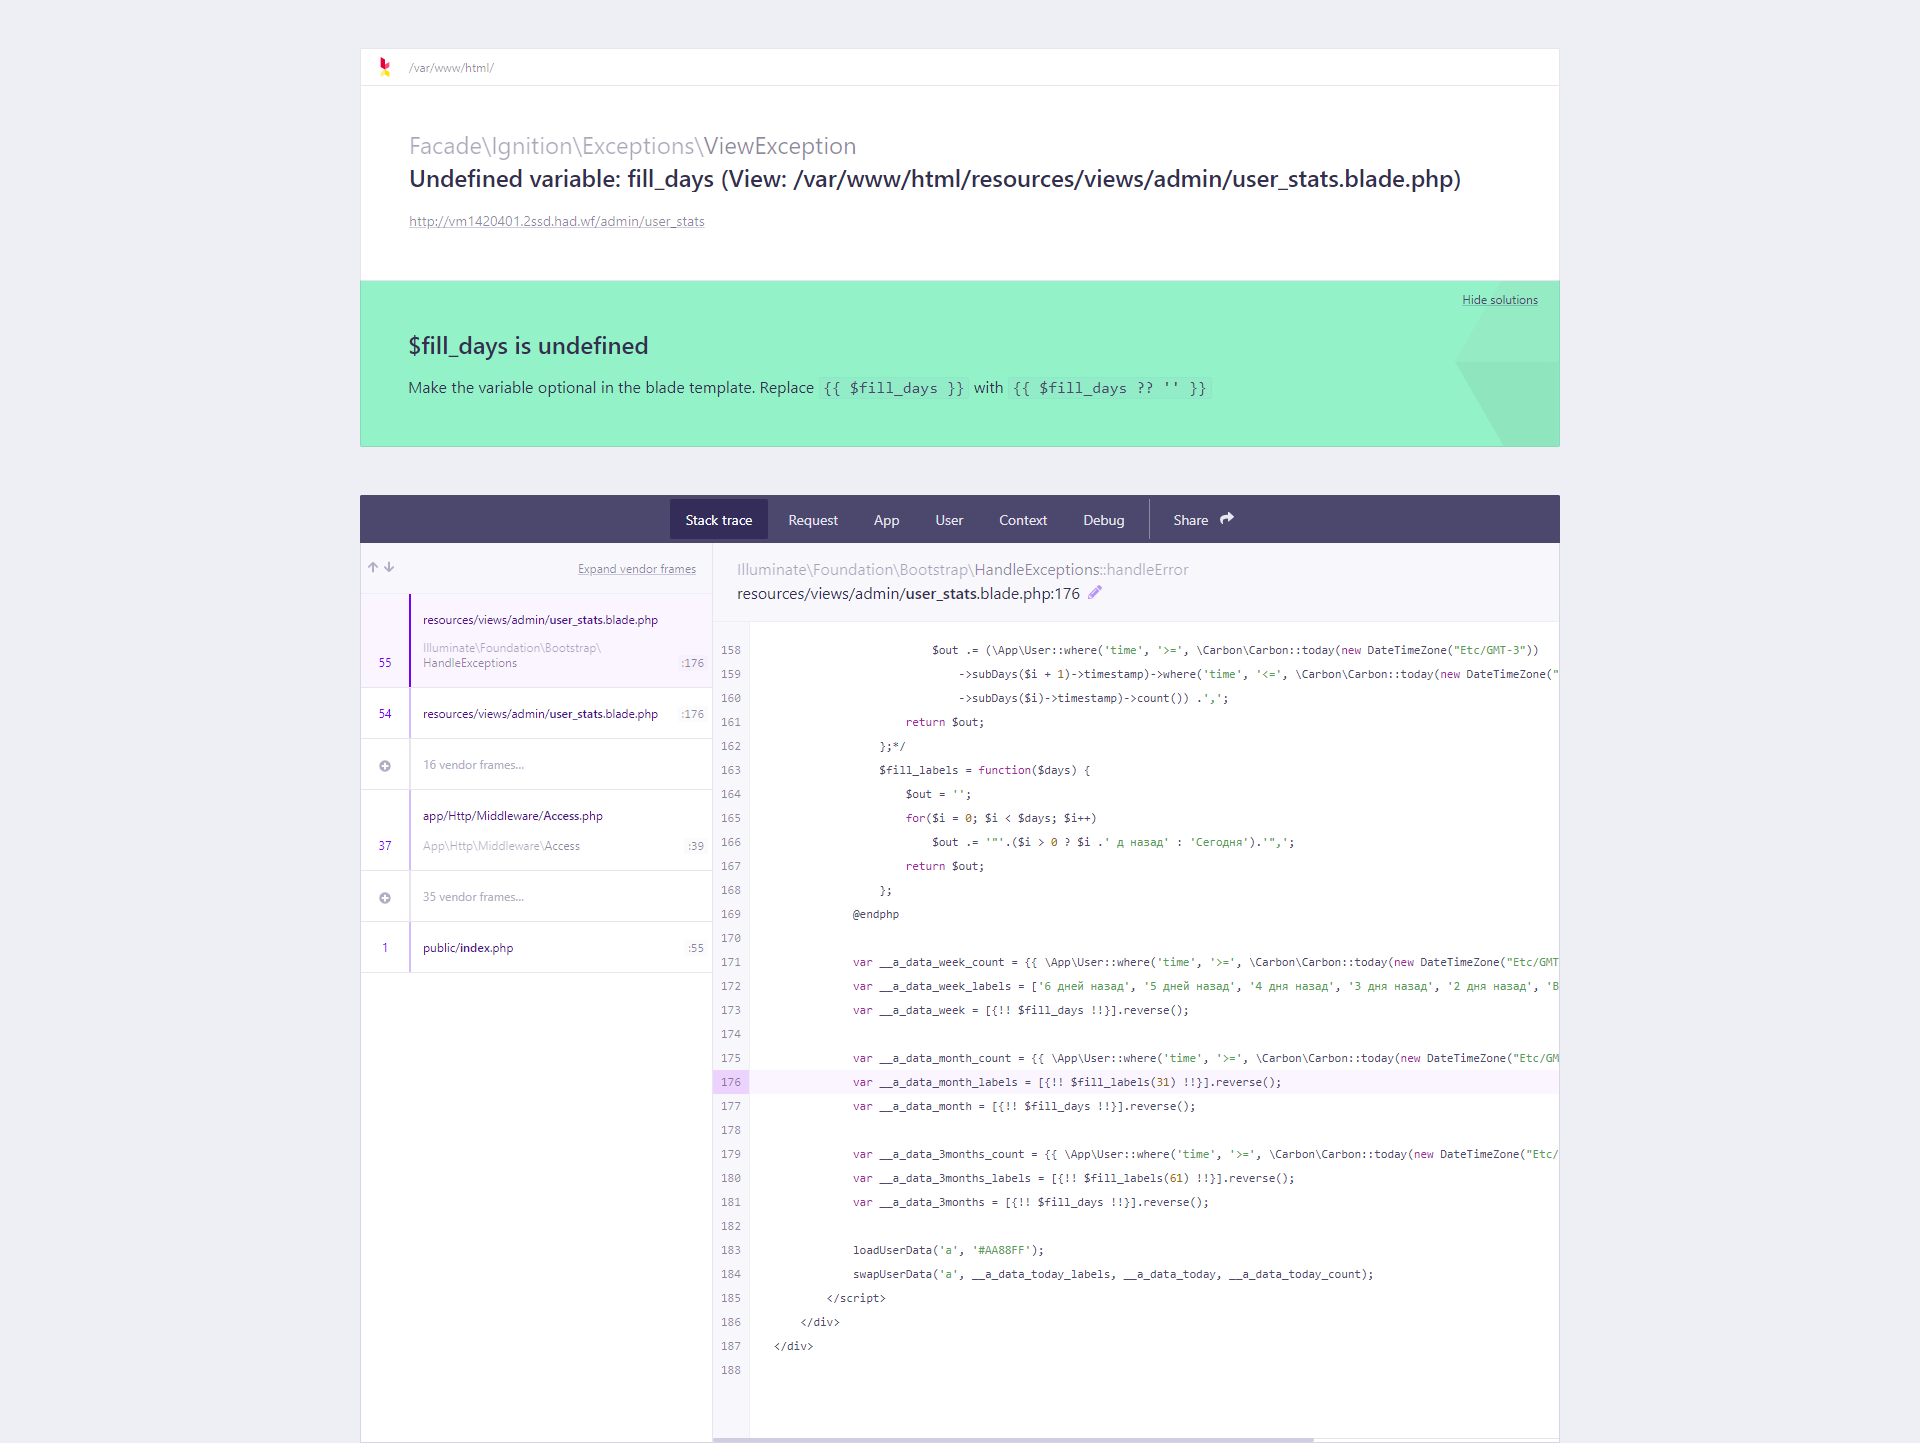Viewport: 1920px width, 1443px height.
Task: Select the public/index.php frame
Action: (540, 948)
